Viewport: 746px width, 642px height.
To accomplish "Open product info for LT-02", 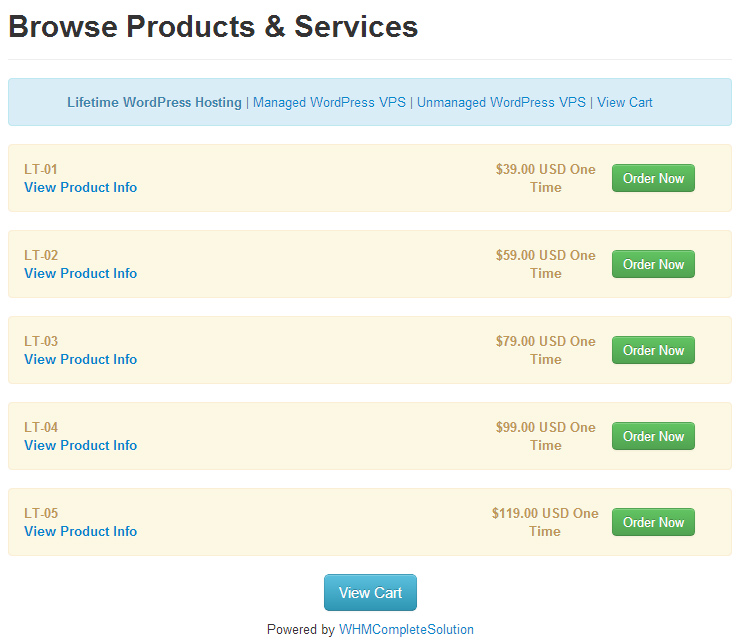I will pos(80,273).
